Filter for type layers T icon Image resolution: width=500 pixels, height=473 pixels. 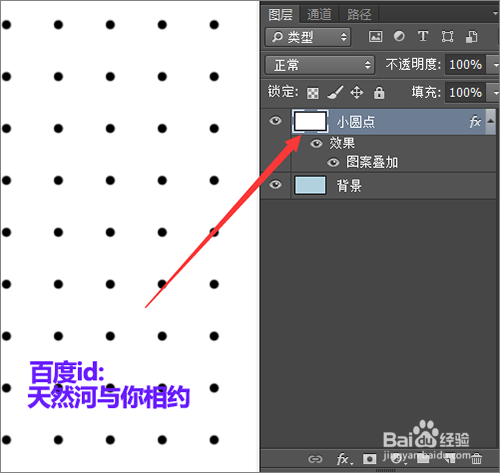[x=423, y=36]
